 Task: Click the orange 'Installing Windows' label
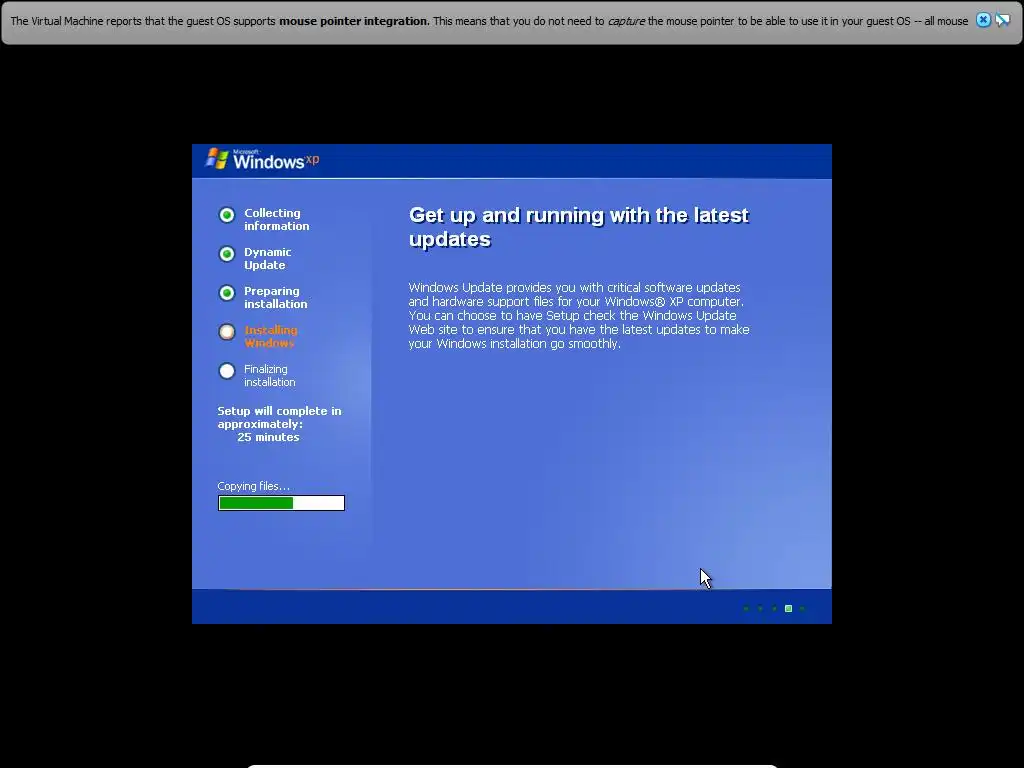[271, 336]
